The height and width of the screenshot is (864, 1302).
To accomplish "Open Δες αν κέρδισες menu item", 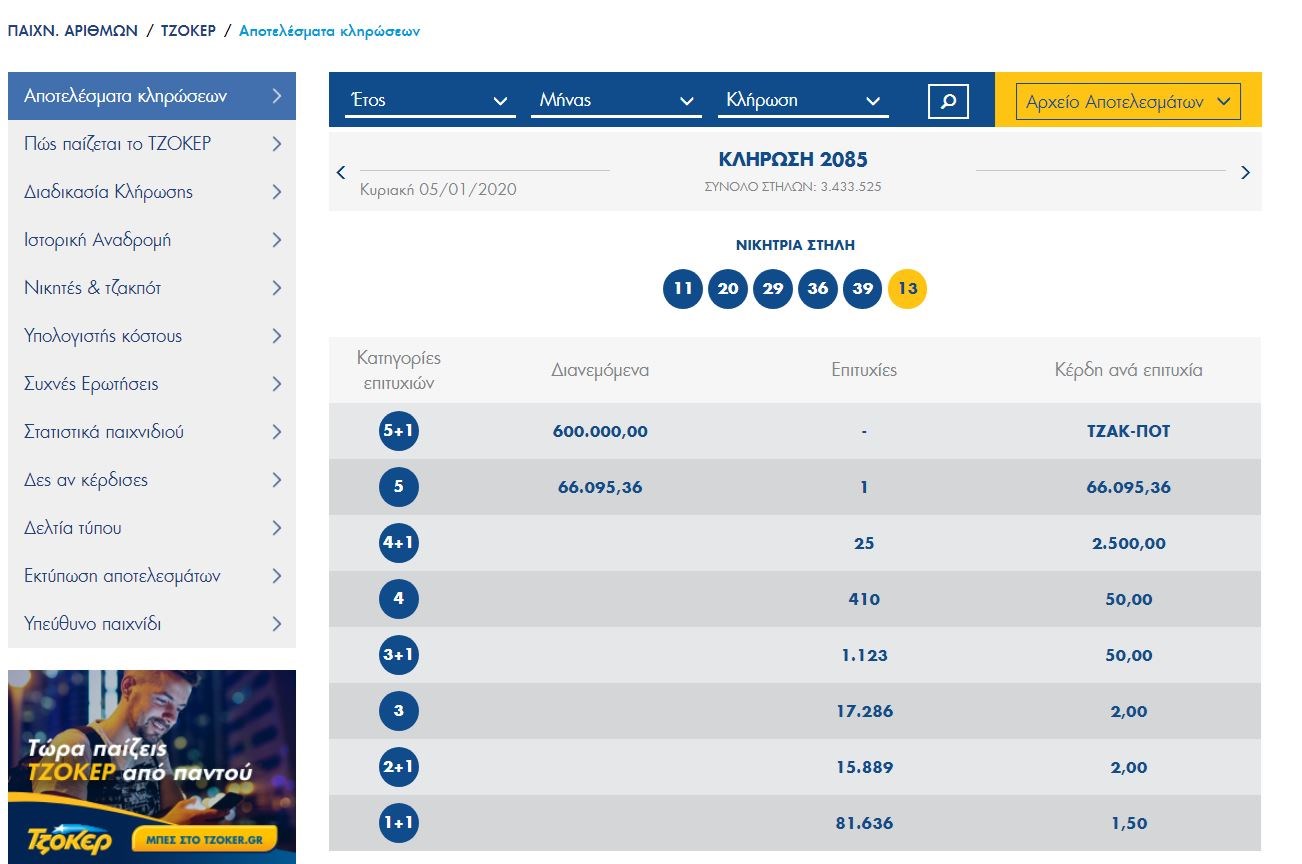I will click(x=152, y=480).
